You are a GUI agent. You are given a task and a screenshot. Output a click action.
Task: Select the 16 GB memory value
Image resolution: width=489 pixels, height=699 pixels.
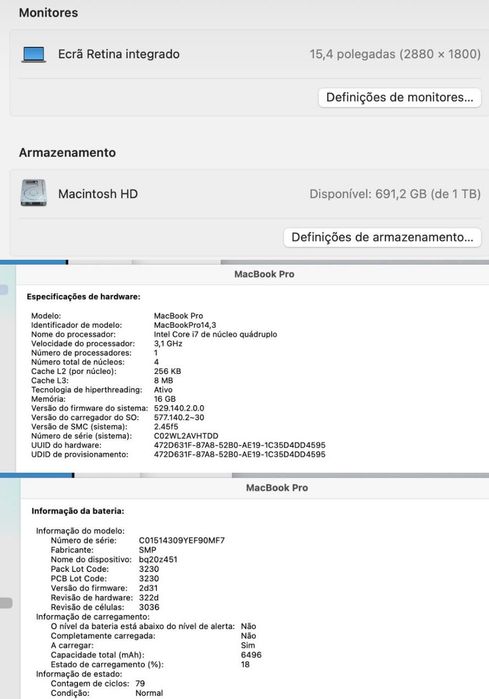(164, 399)
